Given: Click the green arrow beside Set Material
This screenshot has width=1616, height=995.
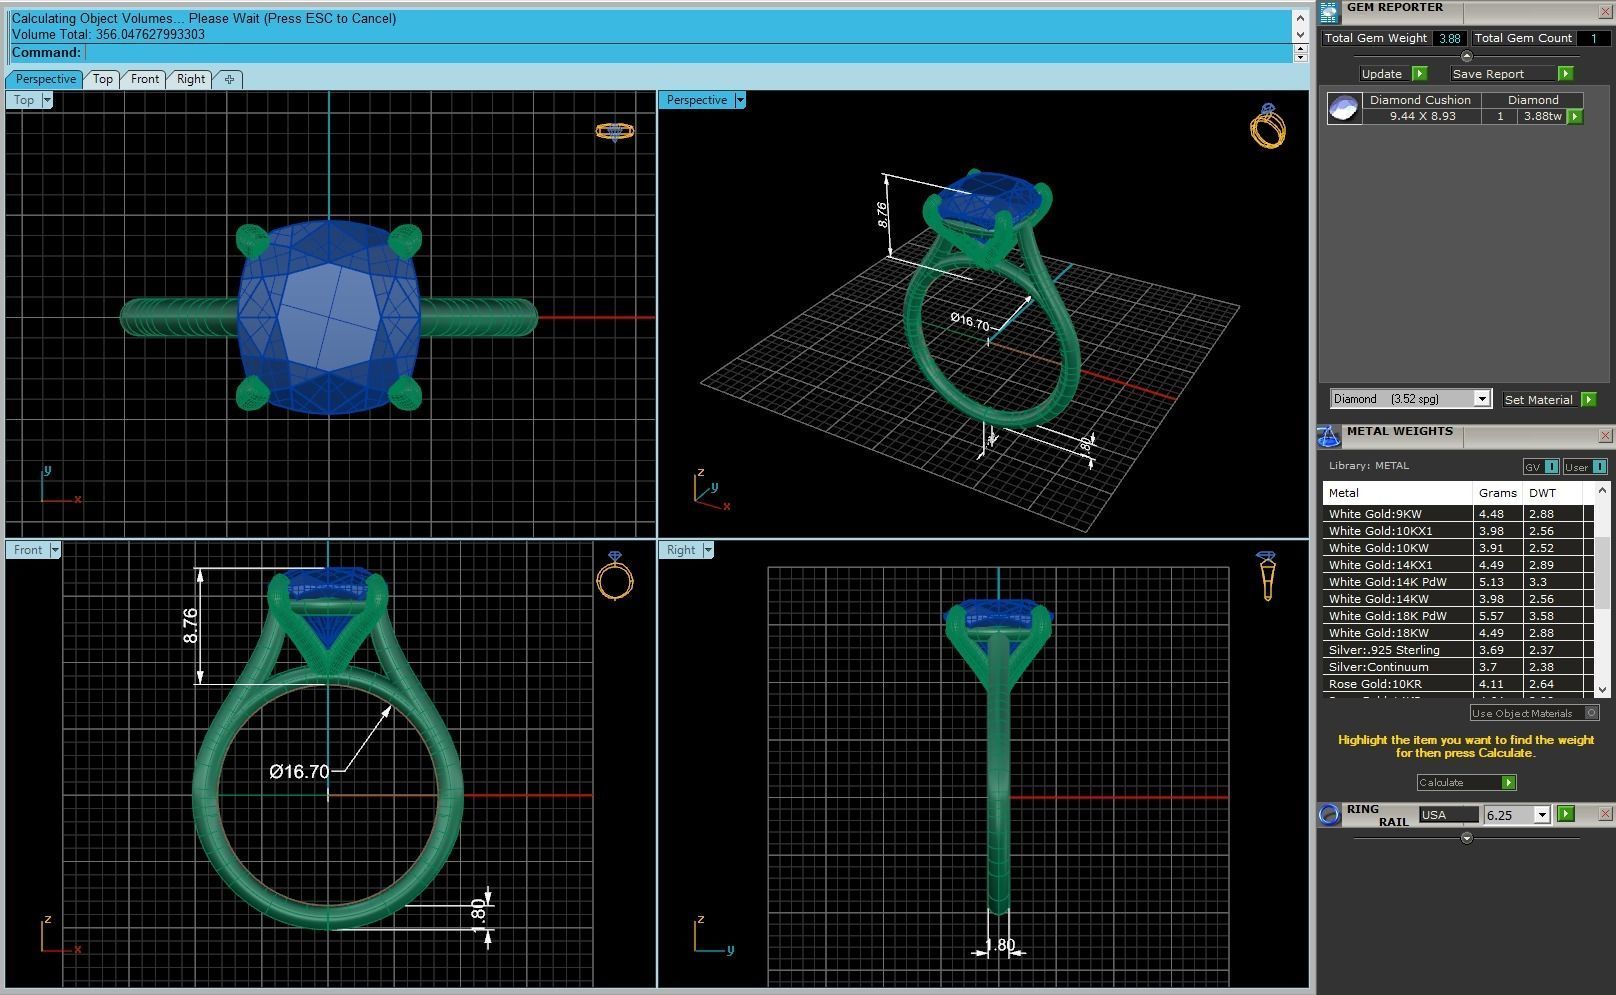Looking at the screenshot, I should (1588, 400).
